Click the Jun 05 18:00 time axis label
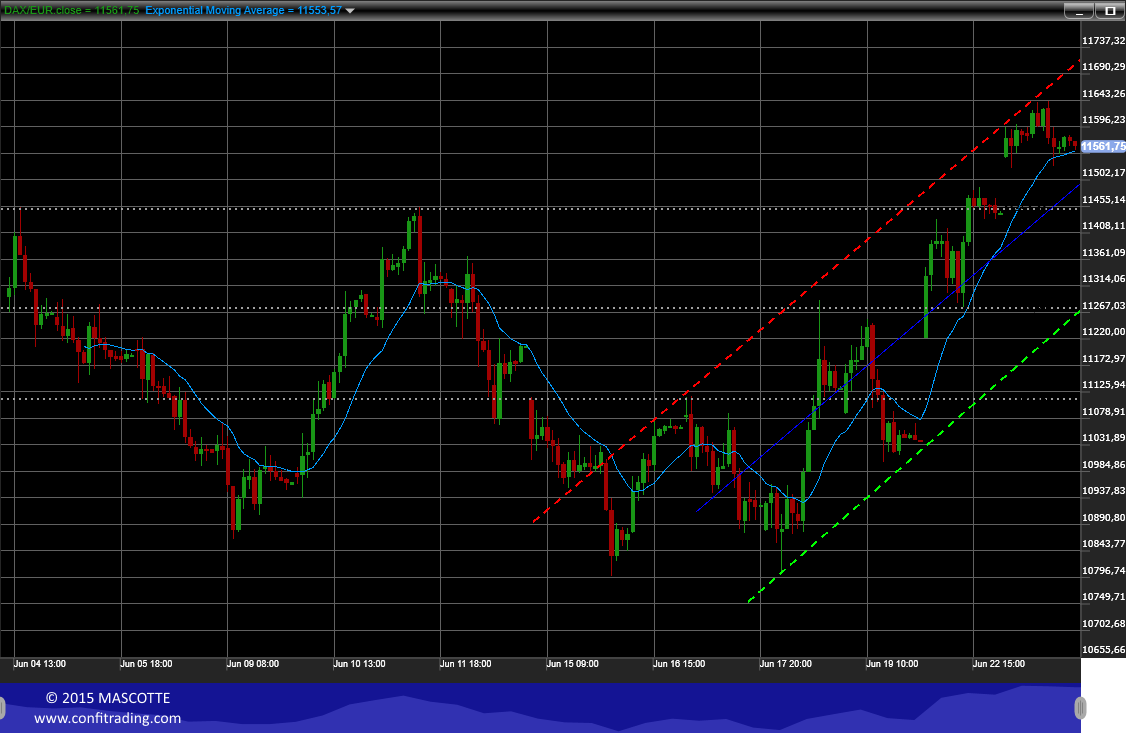This screenshot has height=733, width=1126. (x=146, y=664)
